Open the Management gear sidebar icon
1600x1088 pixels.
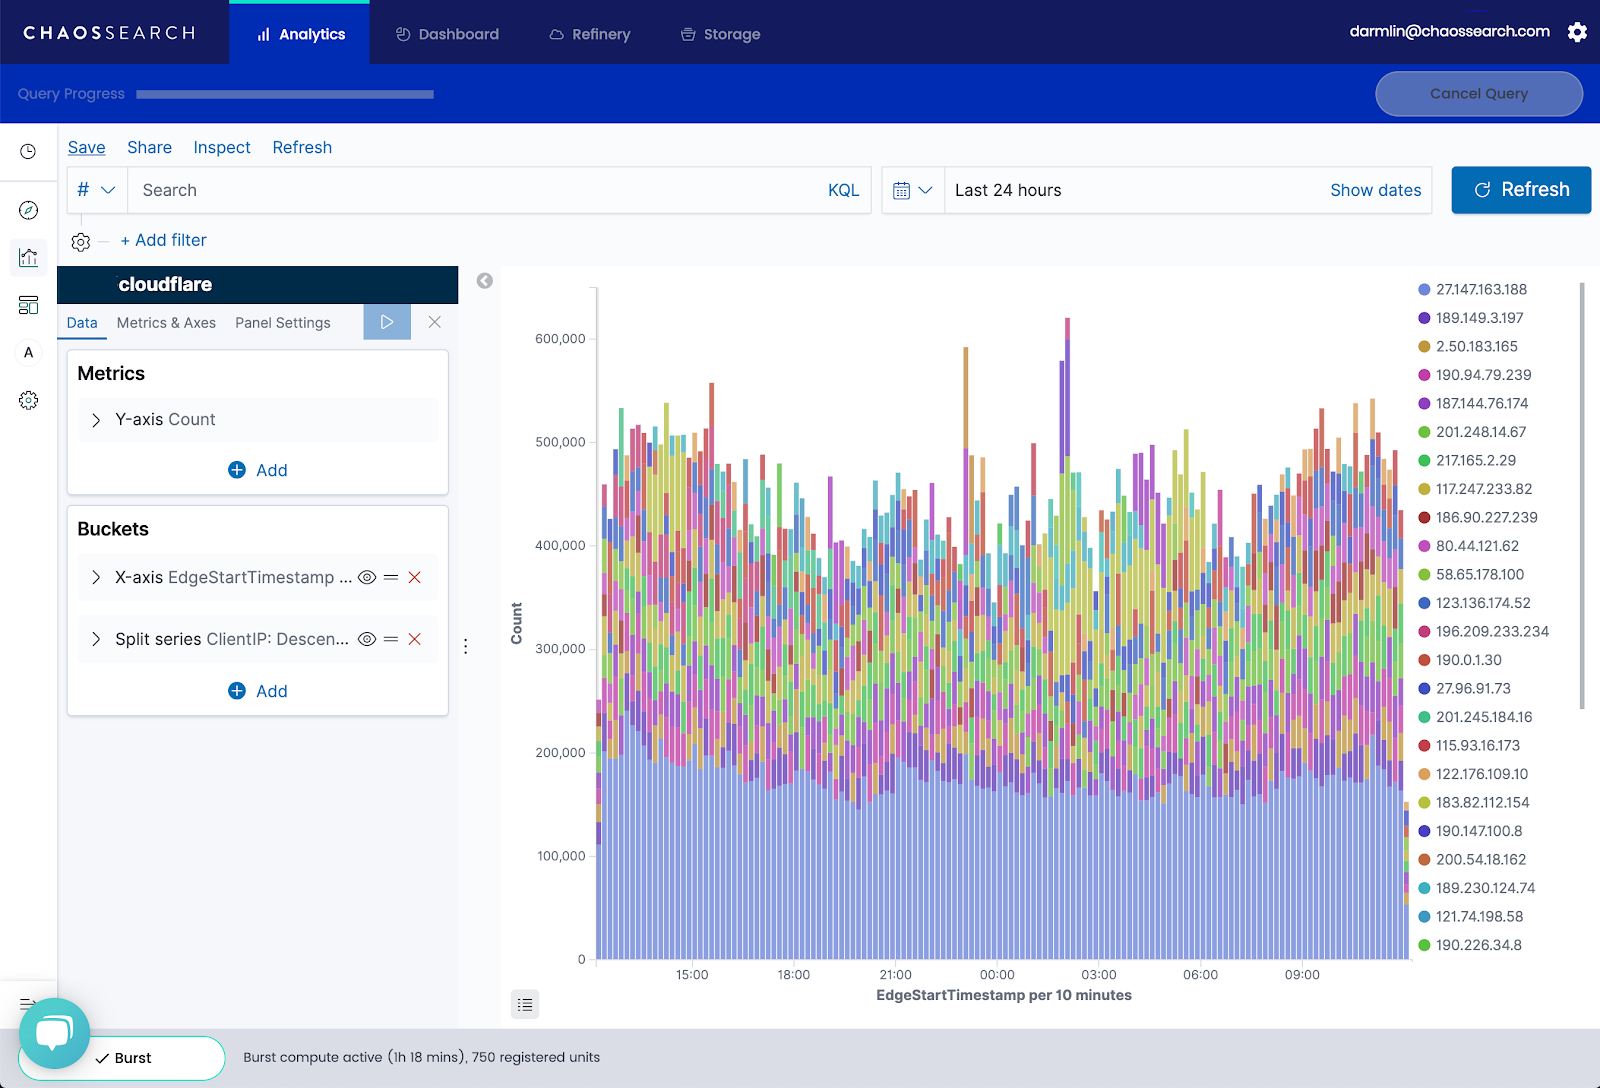pos(29,400)
